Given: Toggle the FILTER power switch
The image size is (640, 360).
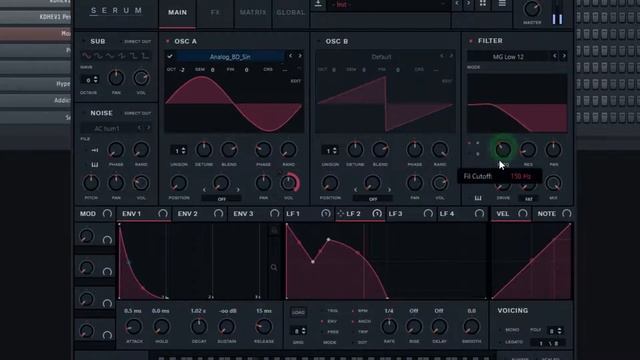Looking at the screenshot, I should click(x=471, y=41).
